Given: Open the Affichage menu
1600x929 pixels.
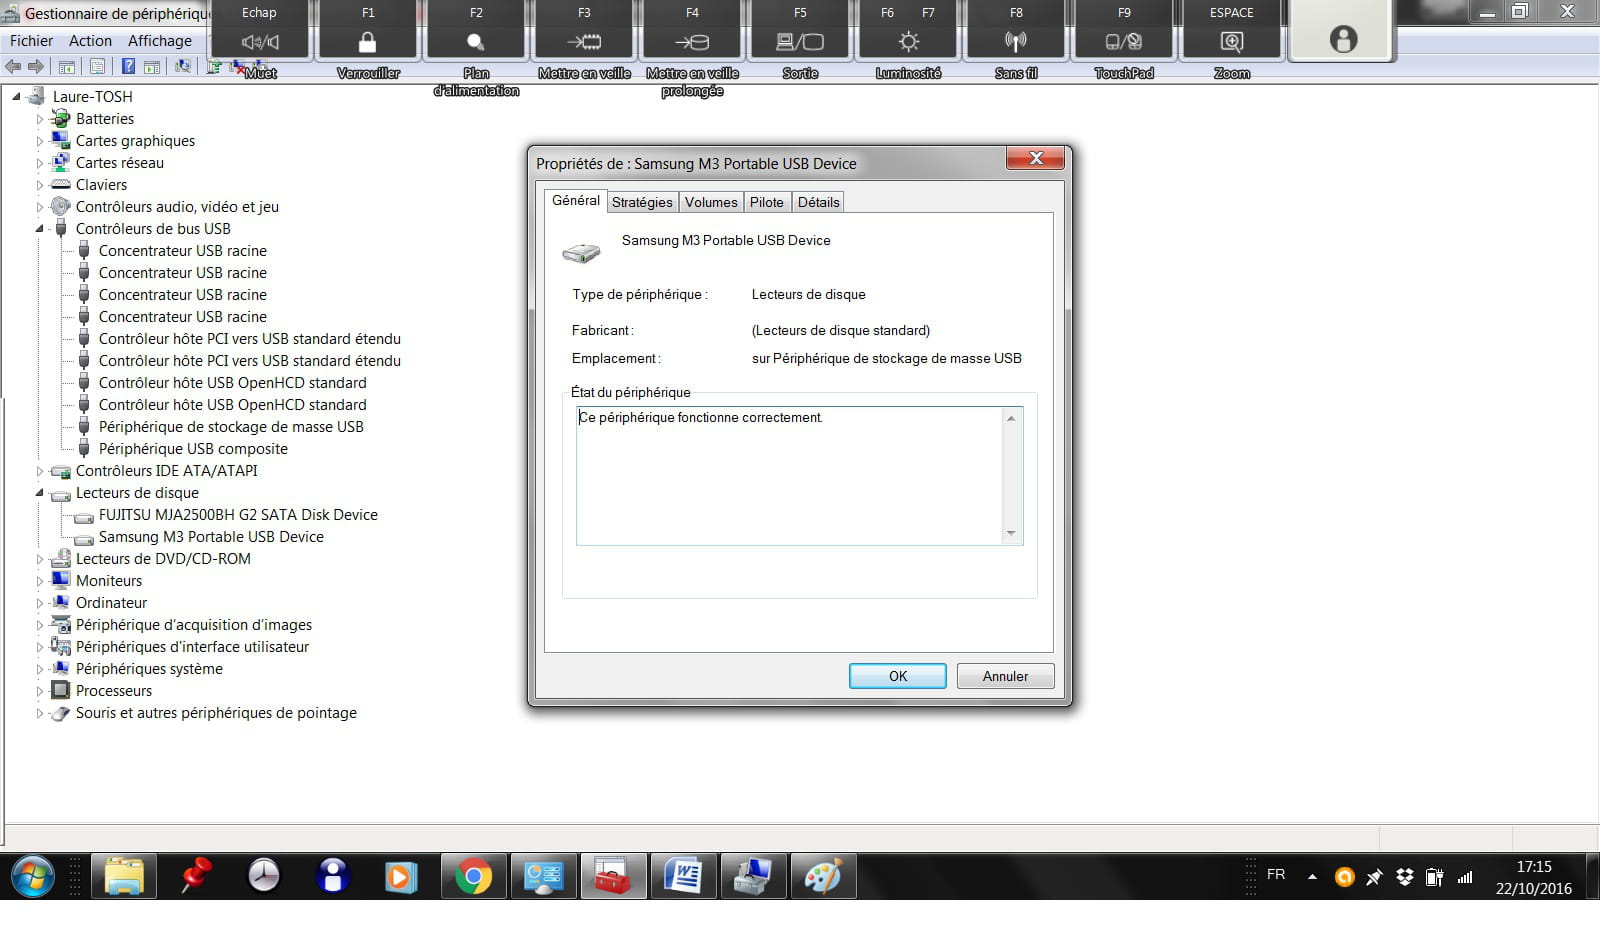Looking at the screenshot, I should (x=160, y=41).
